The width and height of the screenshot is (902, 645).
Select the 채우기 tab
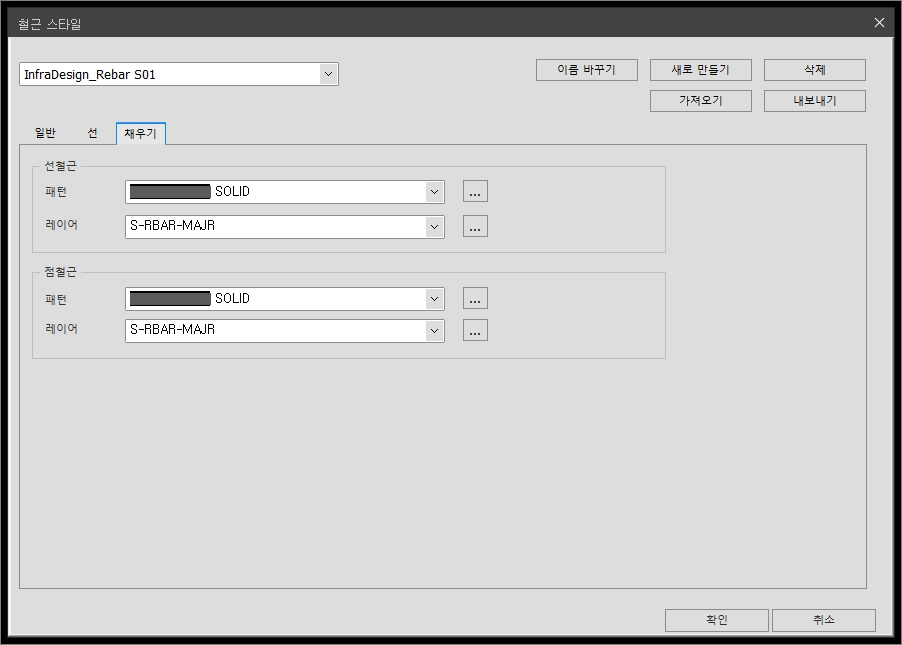[140, 133]
